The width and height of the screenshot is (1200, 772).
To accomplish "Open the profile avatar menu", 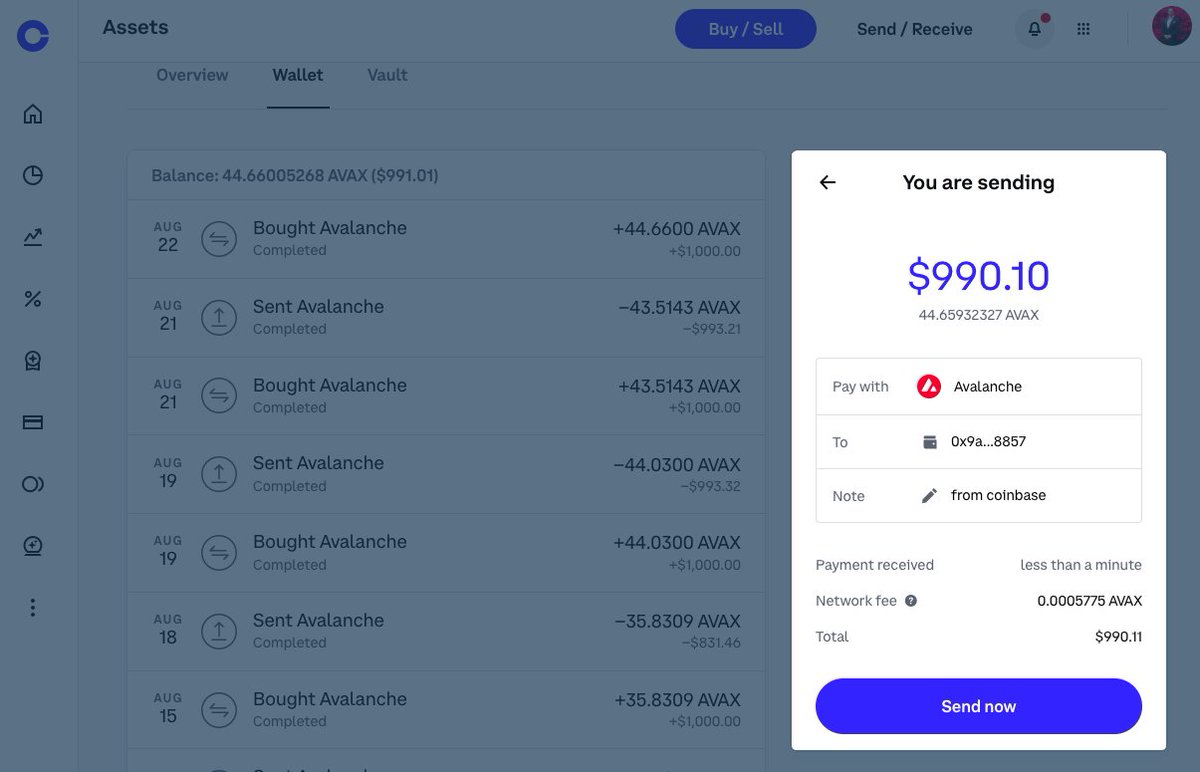I will coord(1171,26).
